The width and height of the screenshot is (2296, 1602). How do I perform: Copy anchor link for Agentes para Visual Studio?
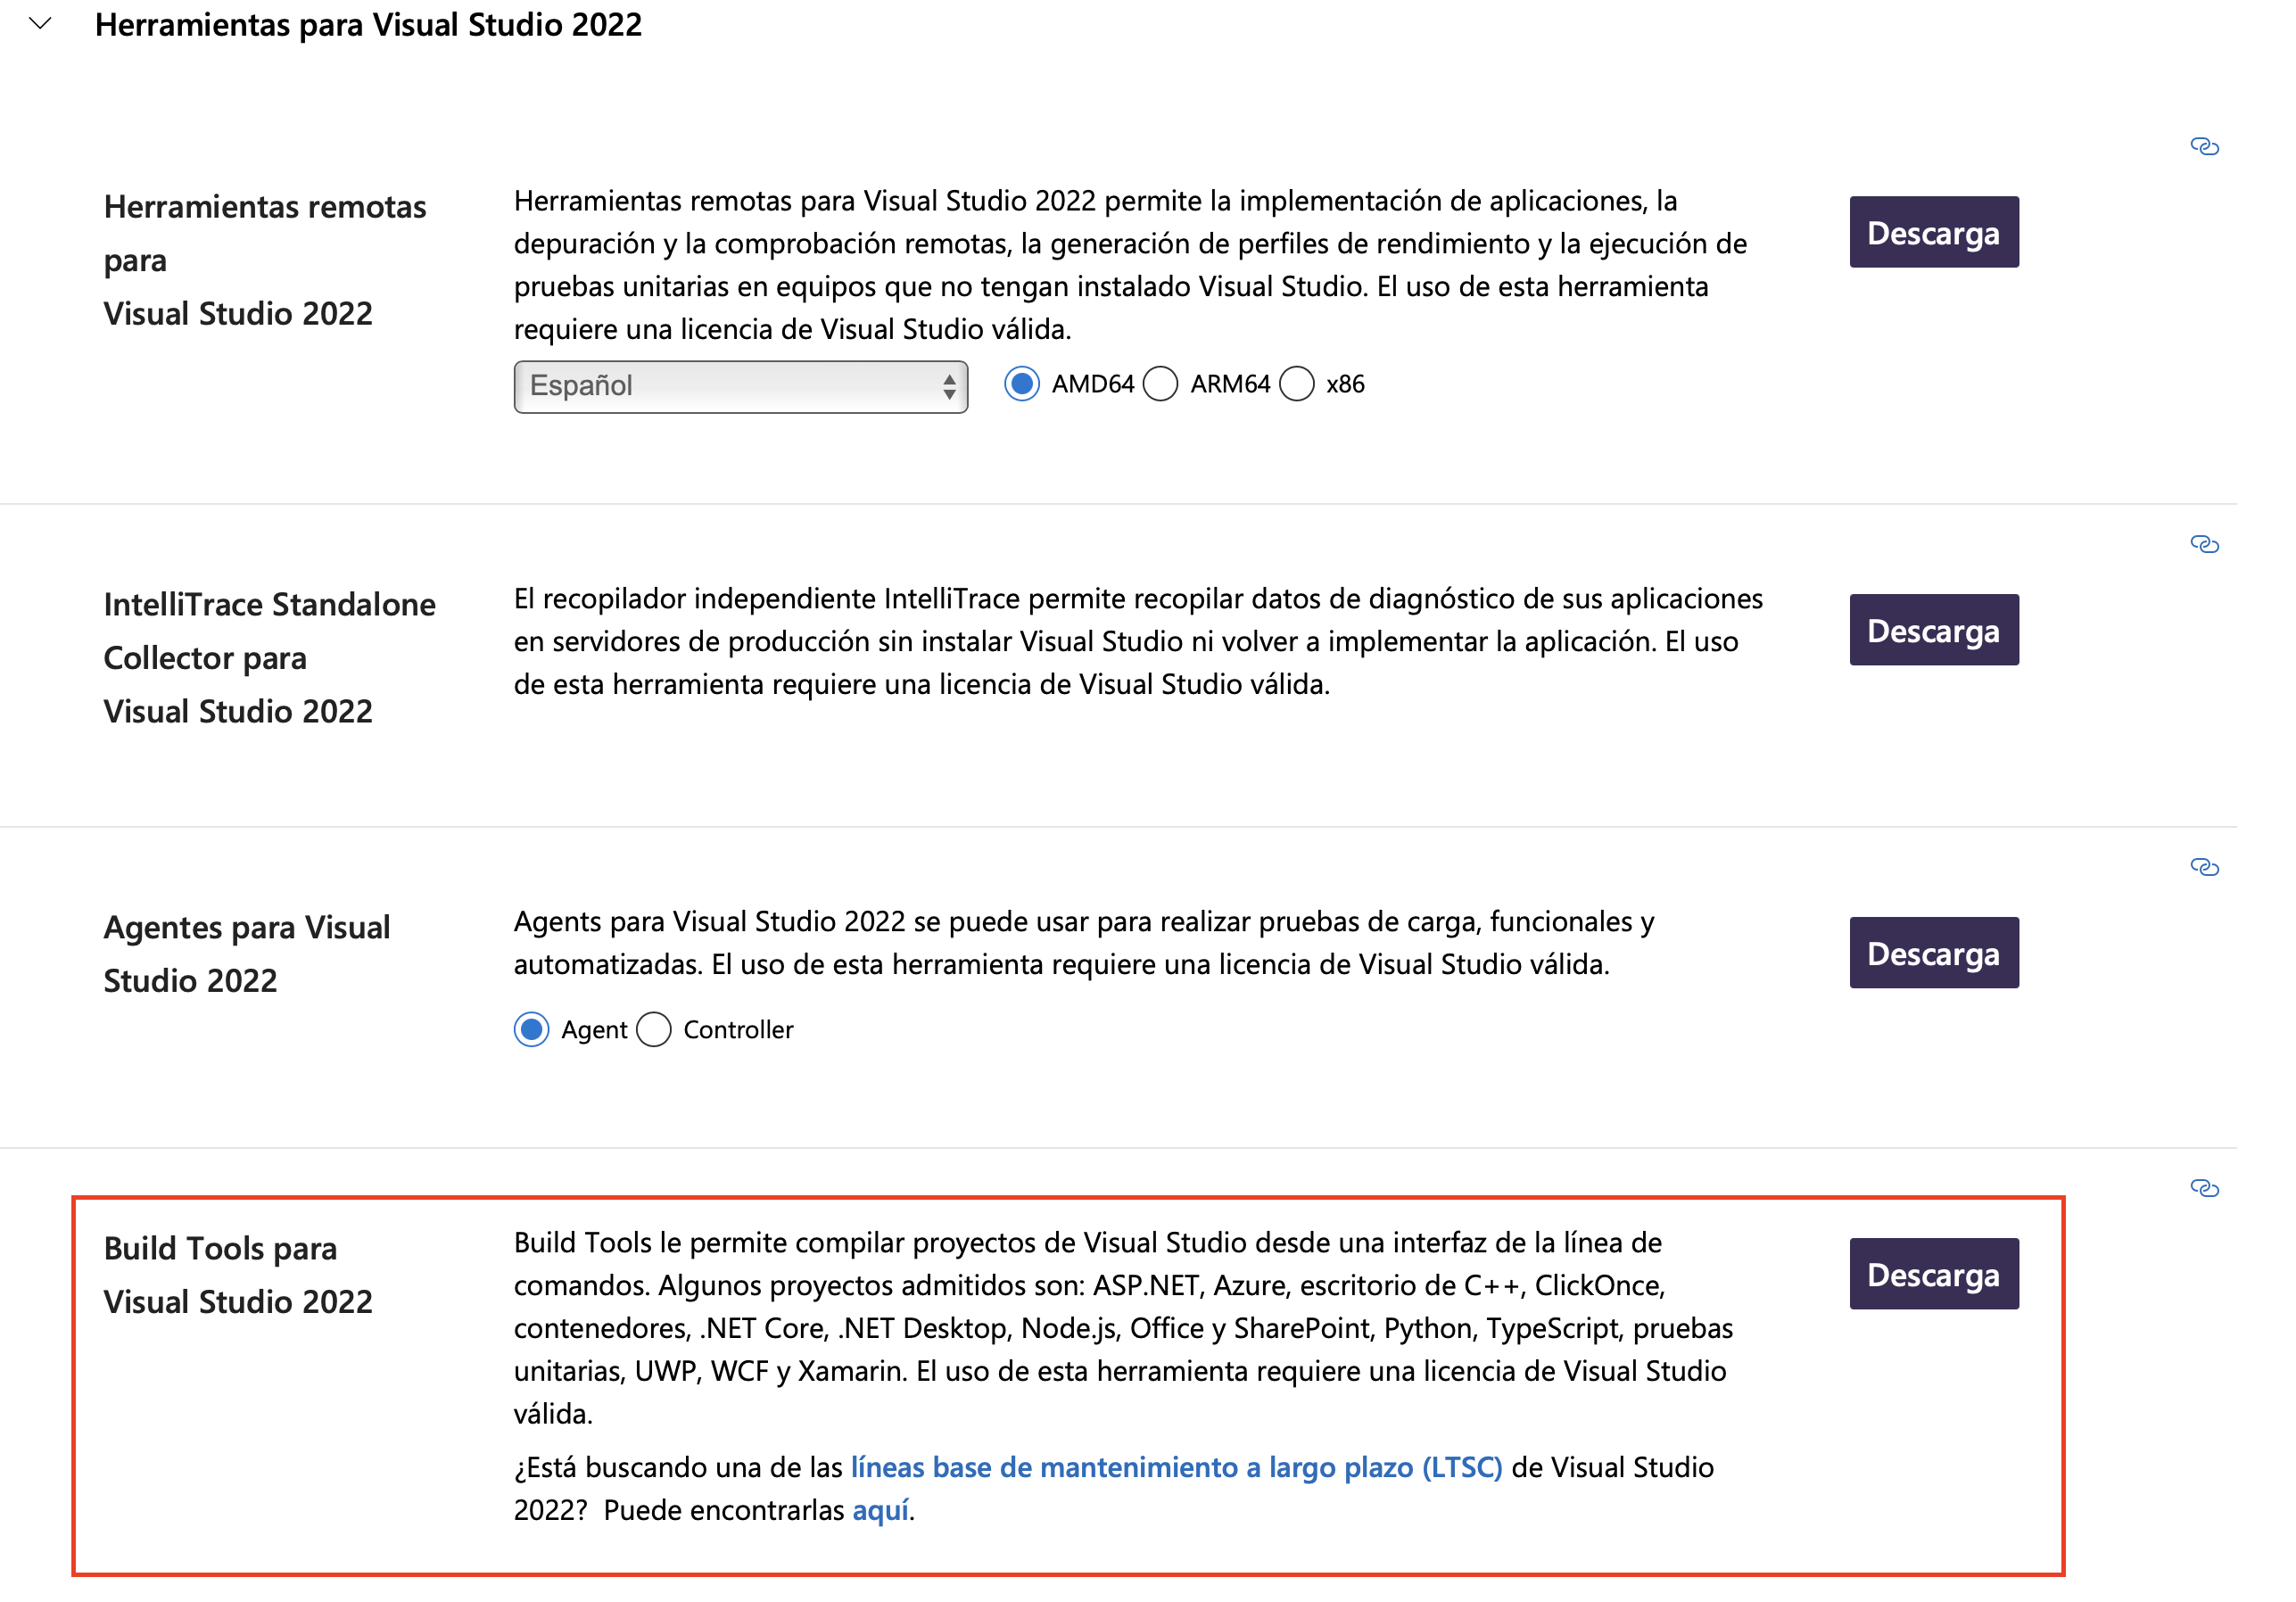pyautogui.click(x=2204, y=867)
